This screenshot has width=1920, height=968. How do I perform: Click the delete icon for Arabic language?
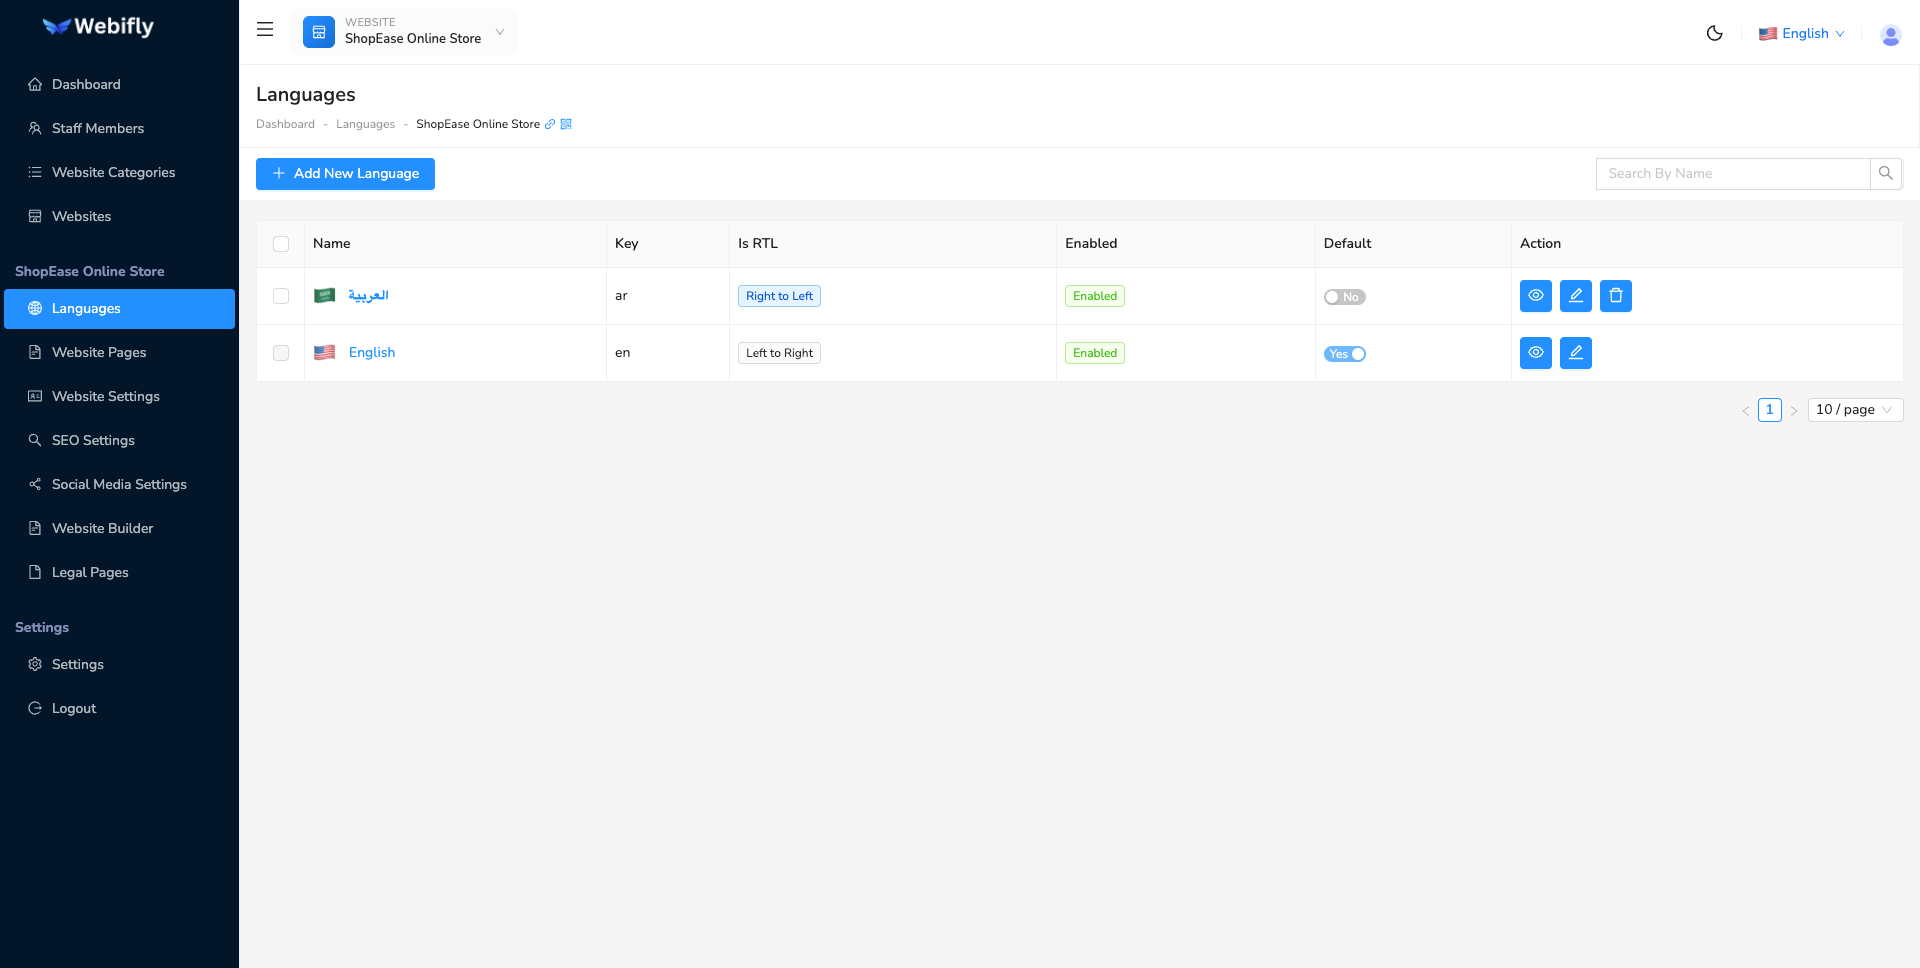1615,296
